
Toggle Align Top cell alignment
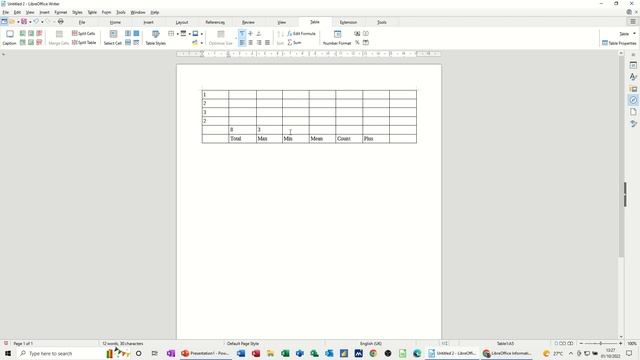tap(242, 33)
